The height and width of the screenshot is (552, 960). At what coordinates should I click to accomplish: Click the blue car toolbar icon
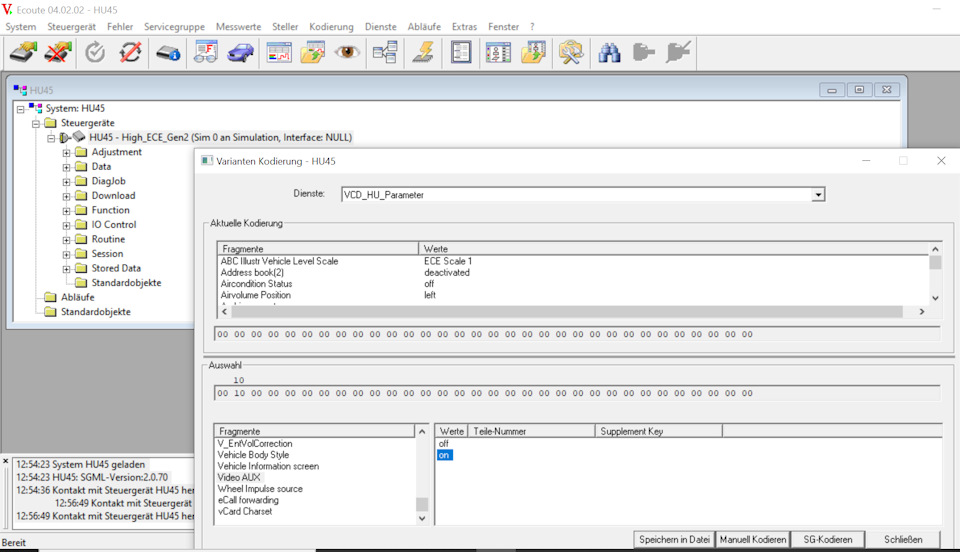[x=241, y=52]
